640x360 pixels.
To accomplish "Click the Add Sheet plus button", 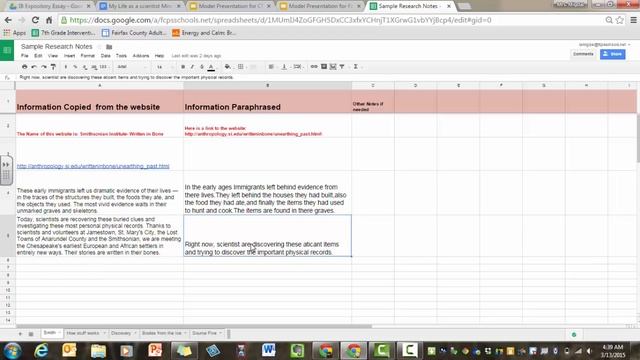I will (x=20, y=334).
